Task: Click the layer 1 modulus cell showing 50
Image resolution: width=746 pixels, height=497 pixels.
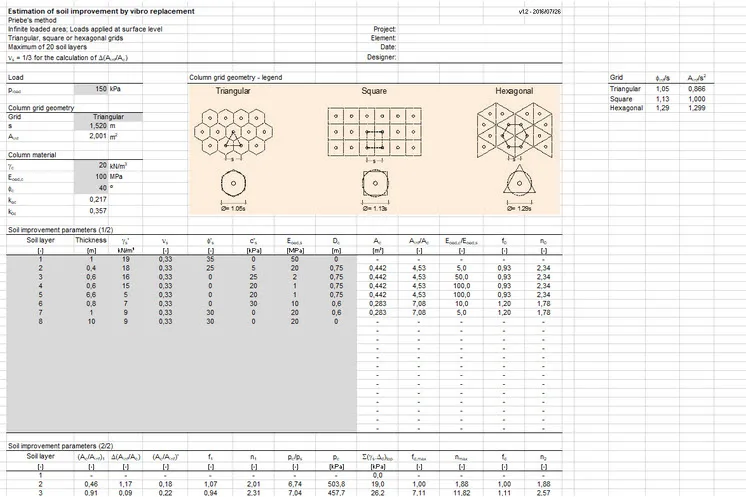Action: pos(295,259)
